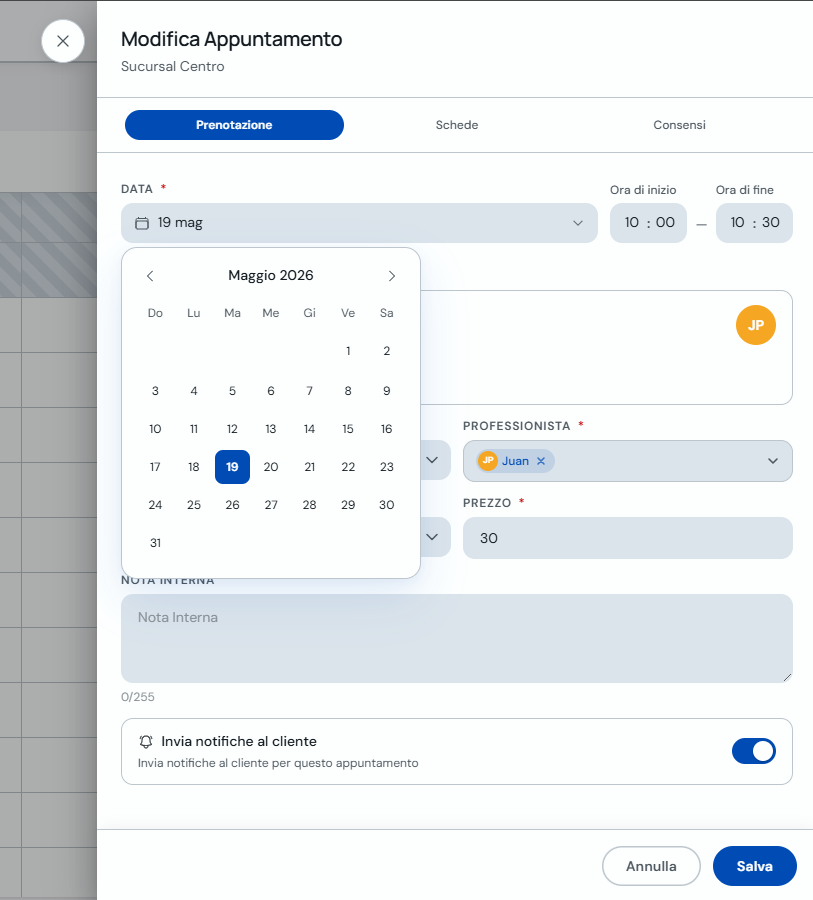Cancel changes with Annulla button
Image resolution: width=813 pixels, height=900 pixels.
(651, 866)
